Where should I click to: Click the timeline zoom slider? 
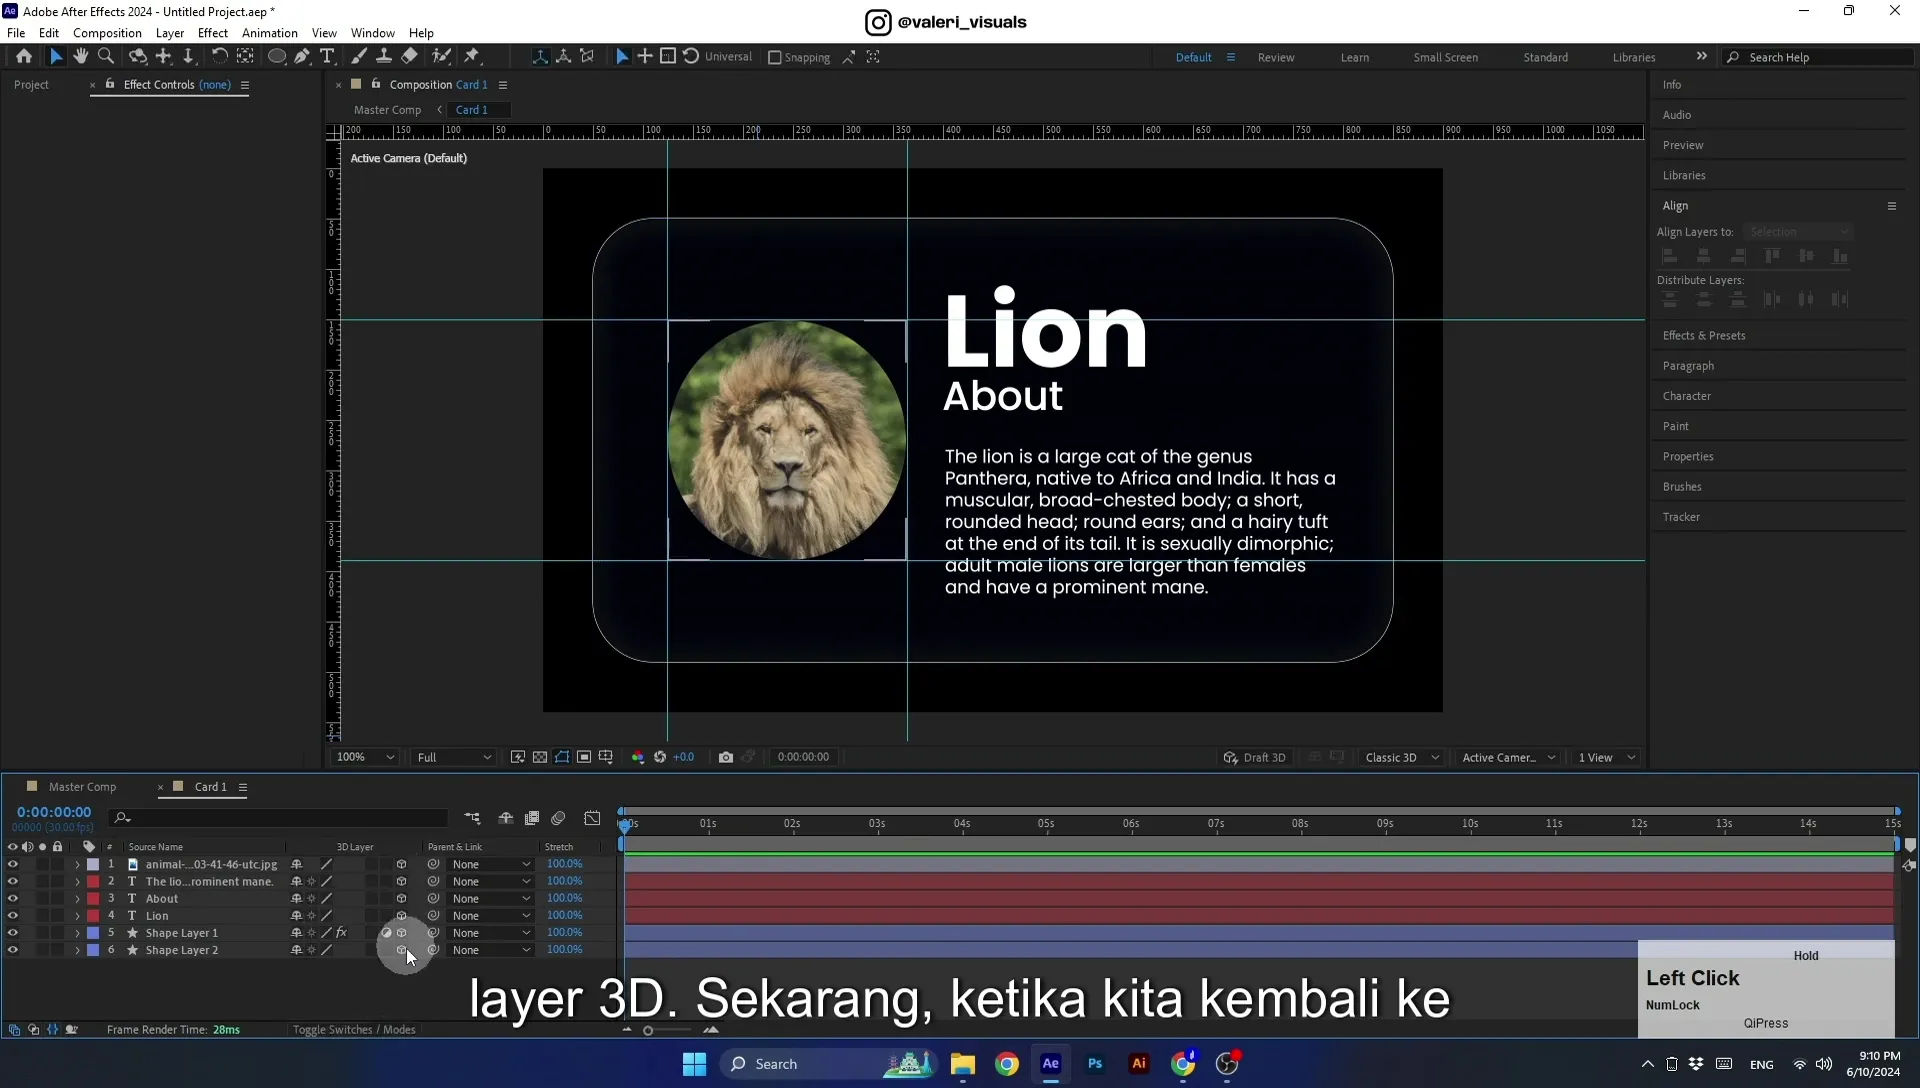(x=648, y=1030)
